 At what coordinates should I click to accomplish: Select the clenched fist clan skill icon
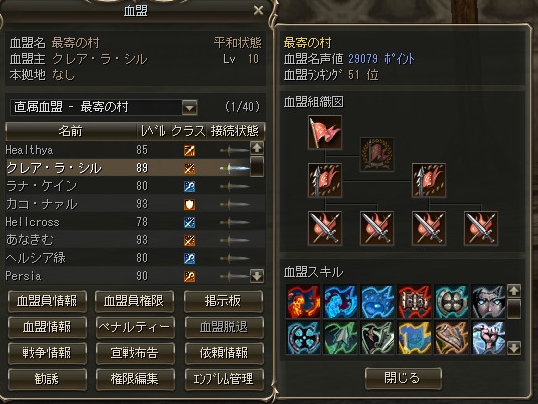pyautogui.click(x=488, y=338)
